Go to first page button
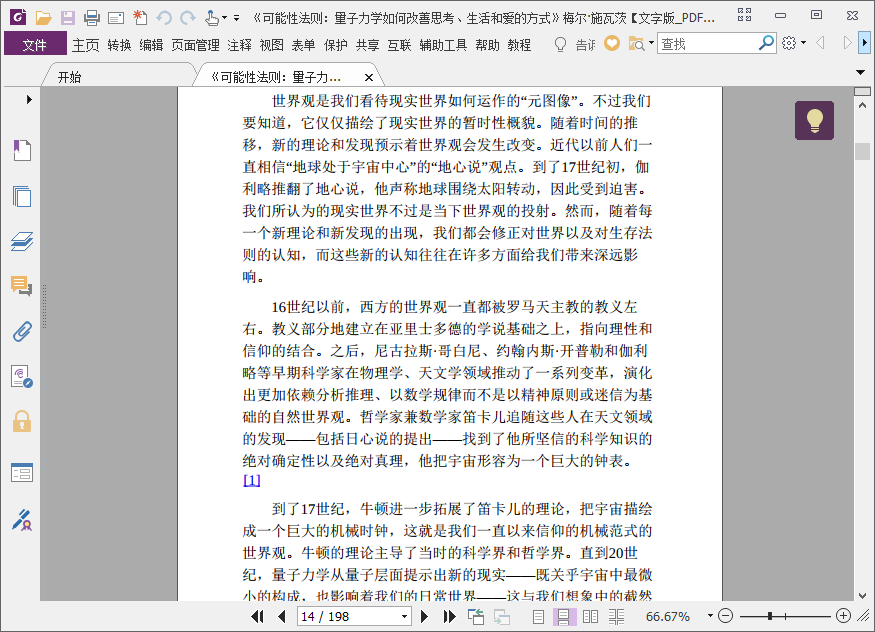Image resolution: width=875 pixels, height=632 pixels. 257,616
